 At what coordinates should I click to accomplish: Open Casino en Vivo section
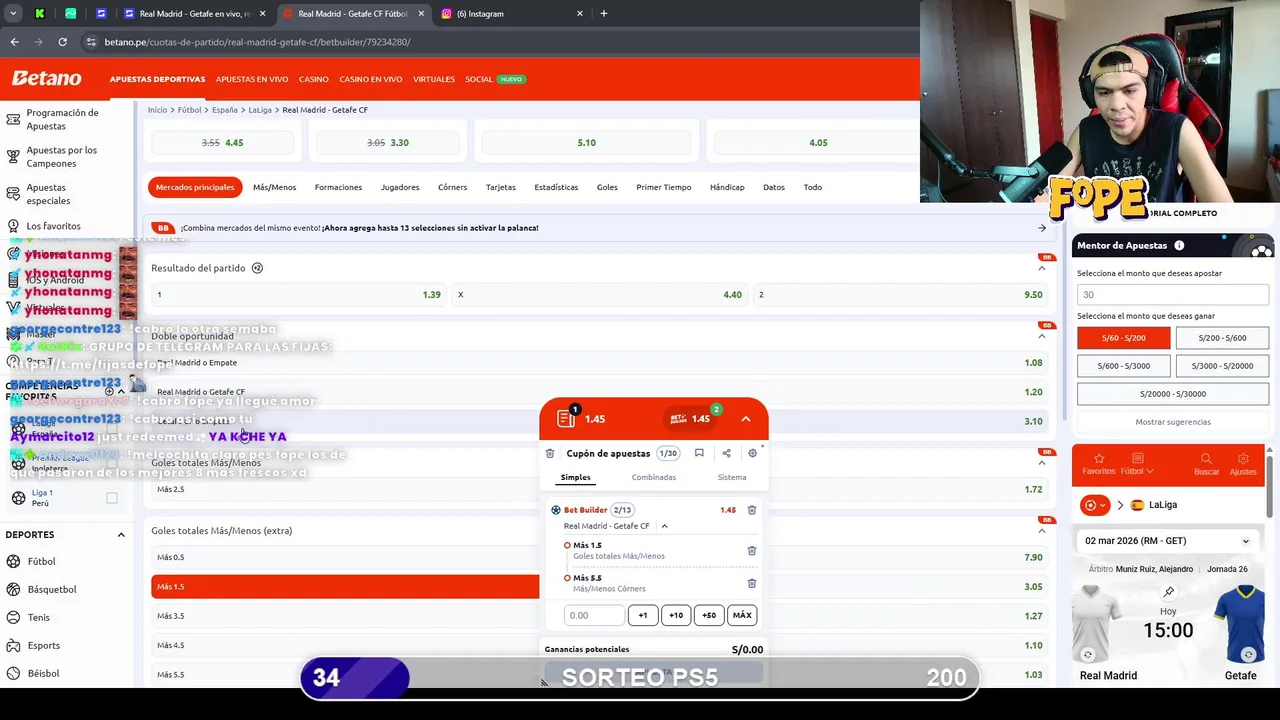pyautogui.click(x=371, y=79)
